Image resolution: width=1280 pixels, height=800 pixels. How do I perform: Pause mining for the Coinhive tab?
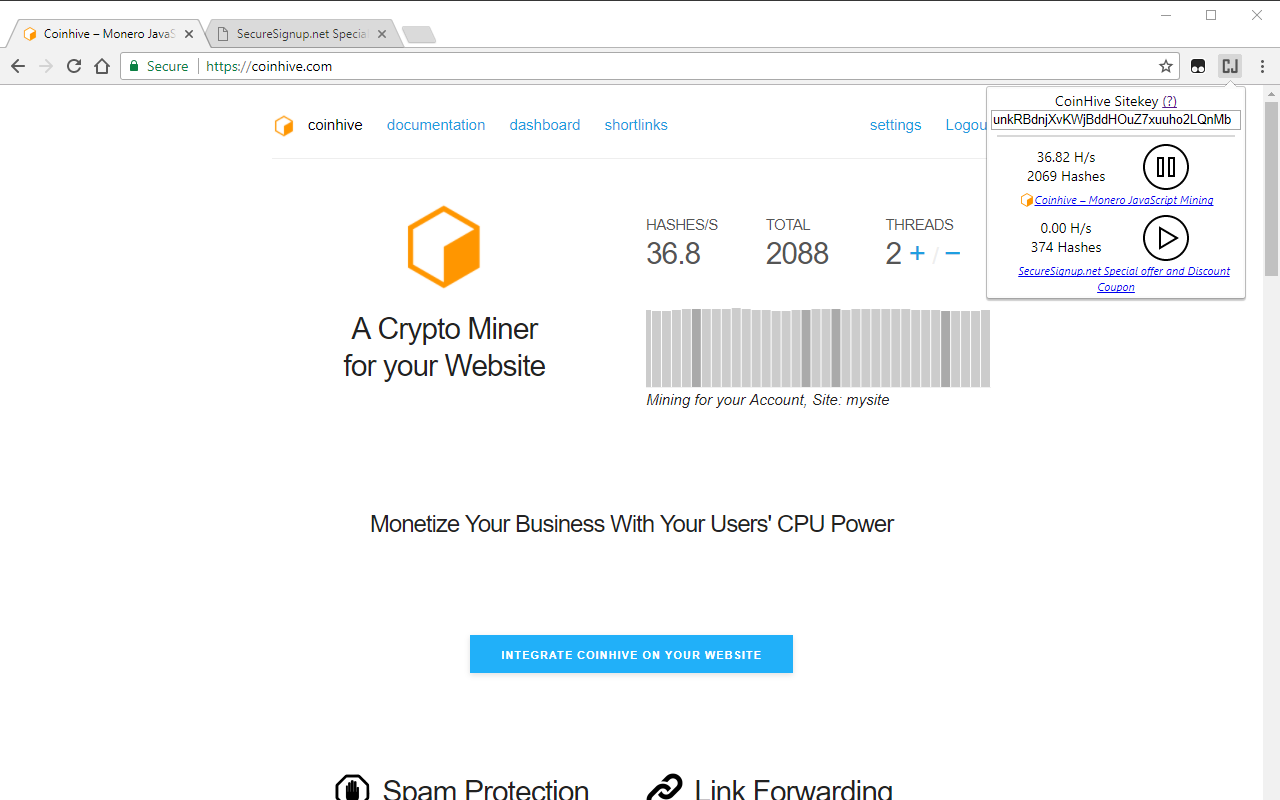1166,167
